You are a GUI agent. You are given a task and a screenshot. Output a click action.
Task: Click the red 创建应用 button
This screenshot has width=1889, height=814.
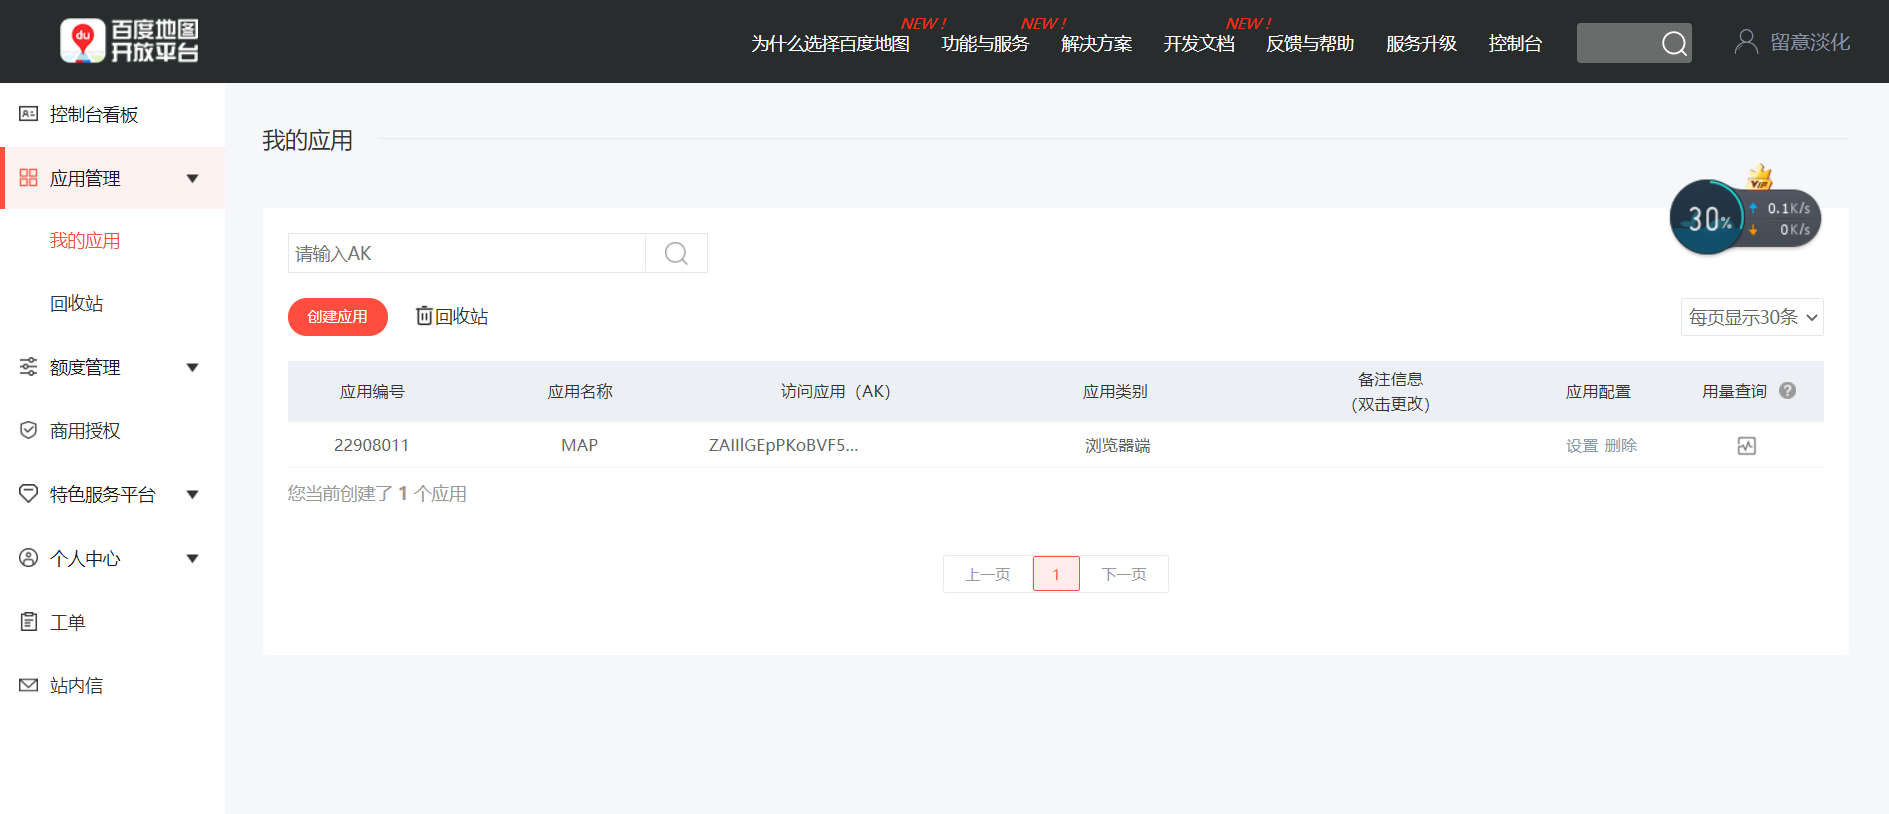coord(338,317)
